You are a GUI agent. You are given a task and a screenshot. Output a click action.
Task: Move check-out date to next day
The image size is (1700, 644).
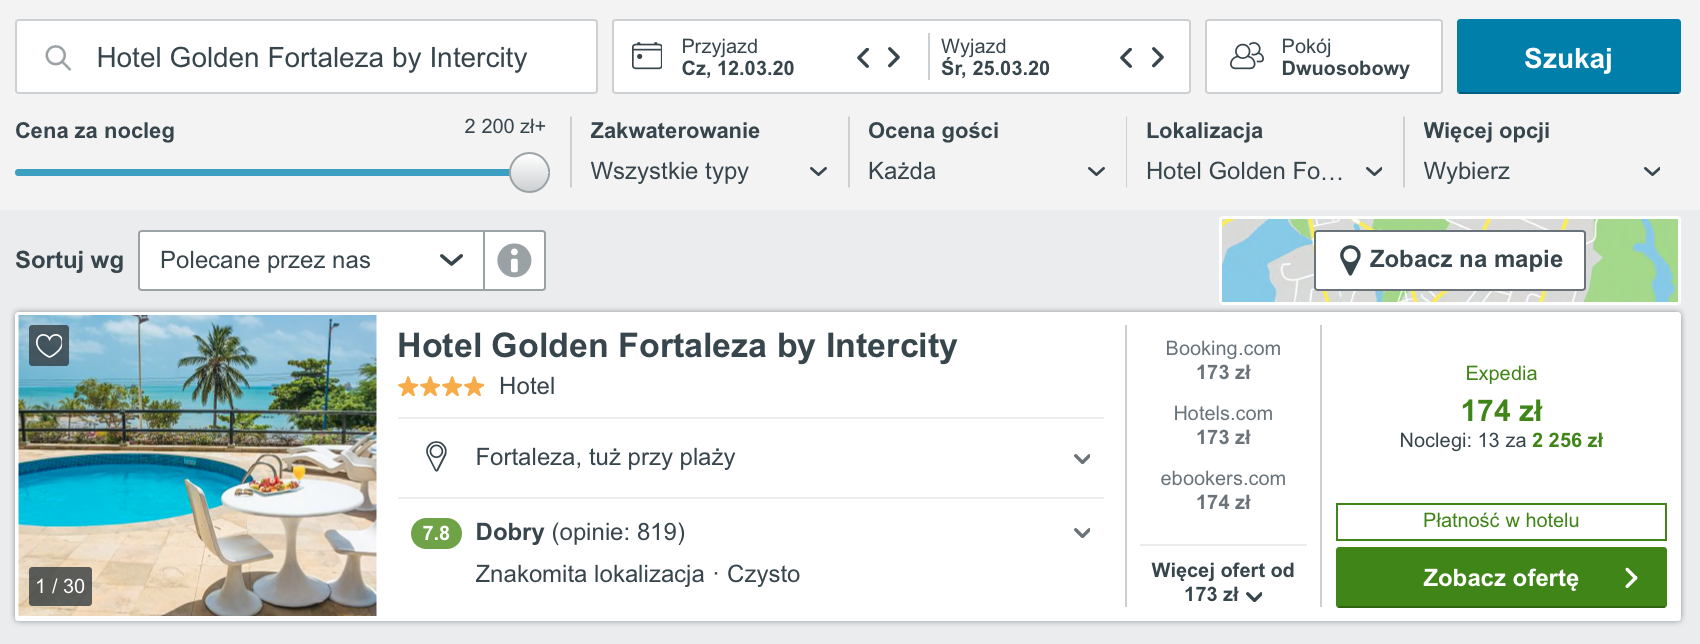1158,57
